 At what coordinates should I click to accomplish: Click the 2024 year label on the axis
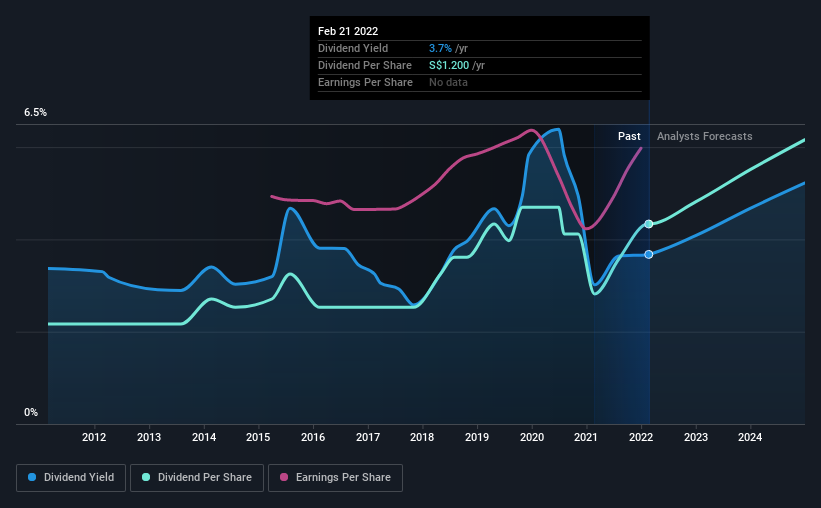(750, 437)
